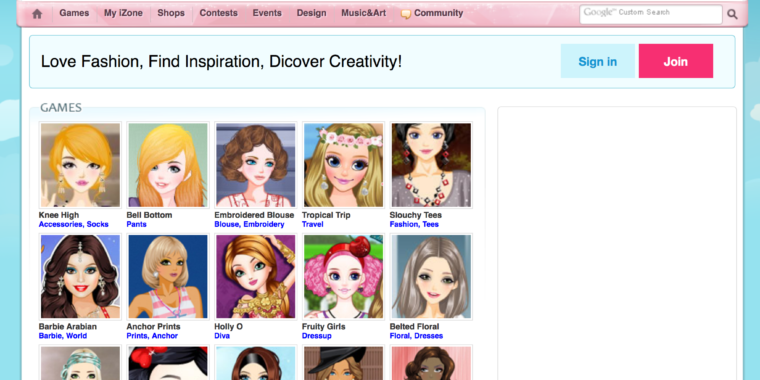Click the GAMES section heading

click(x=61, y=108)
